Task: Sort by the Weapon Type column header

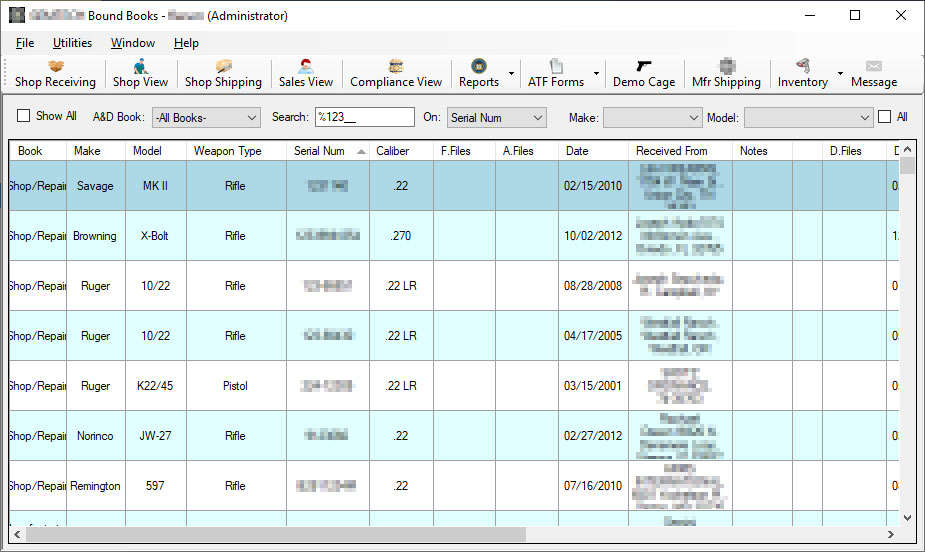Action: coord(236,151)
